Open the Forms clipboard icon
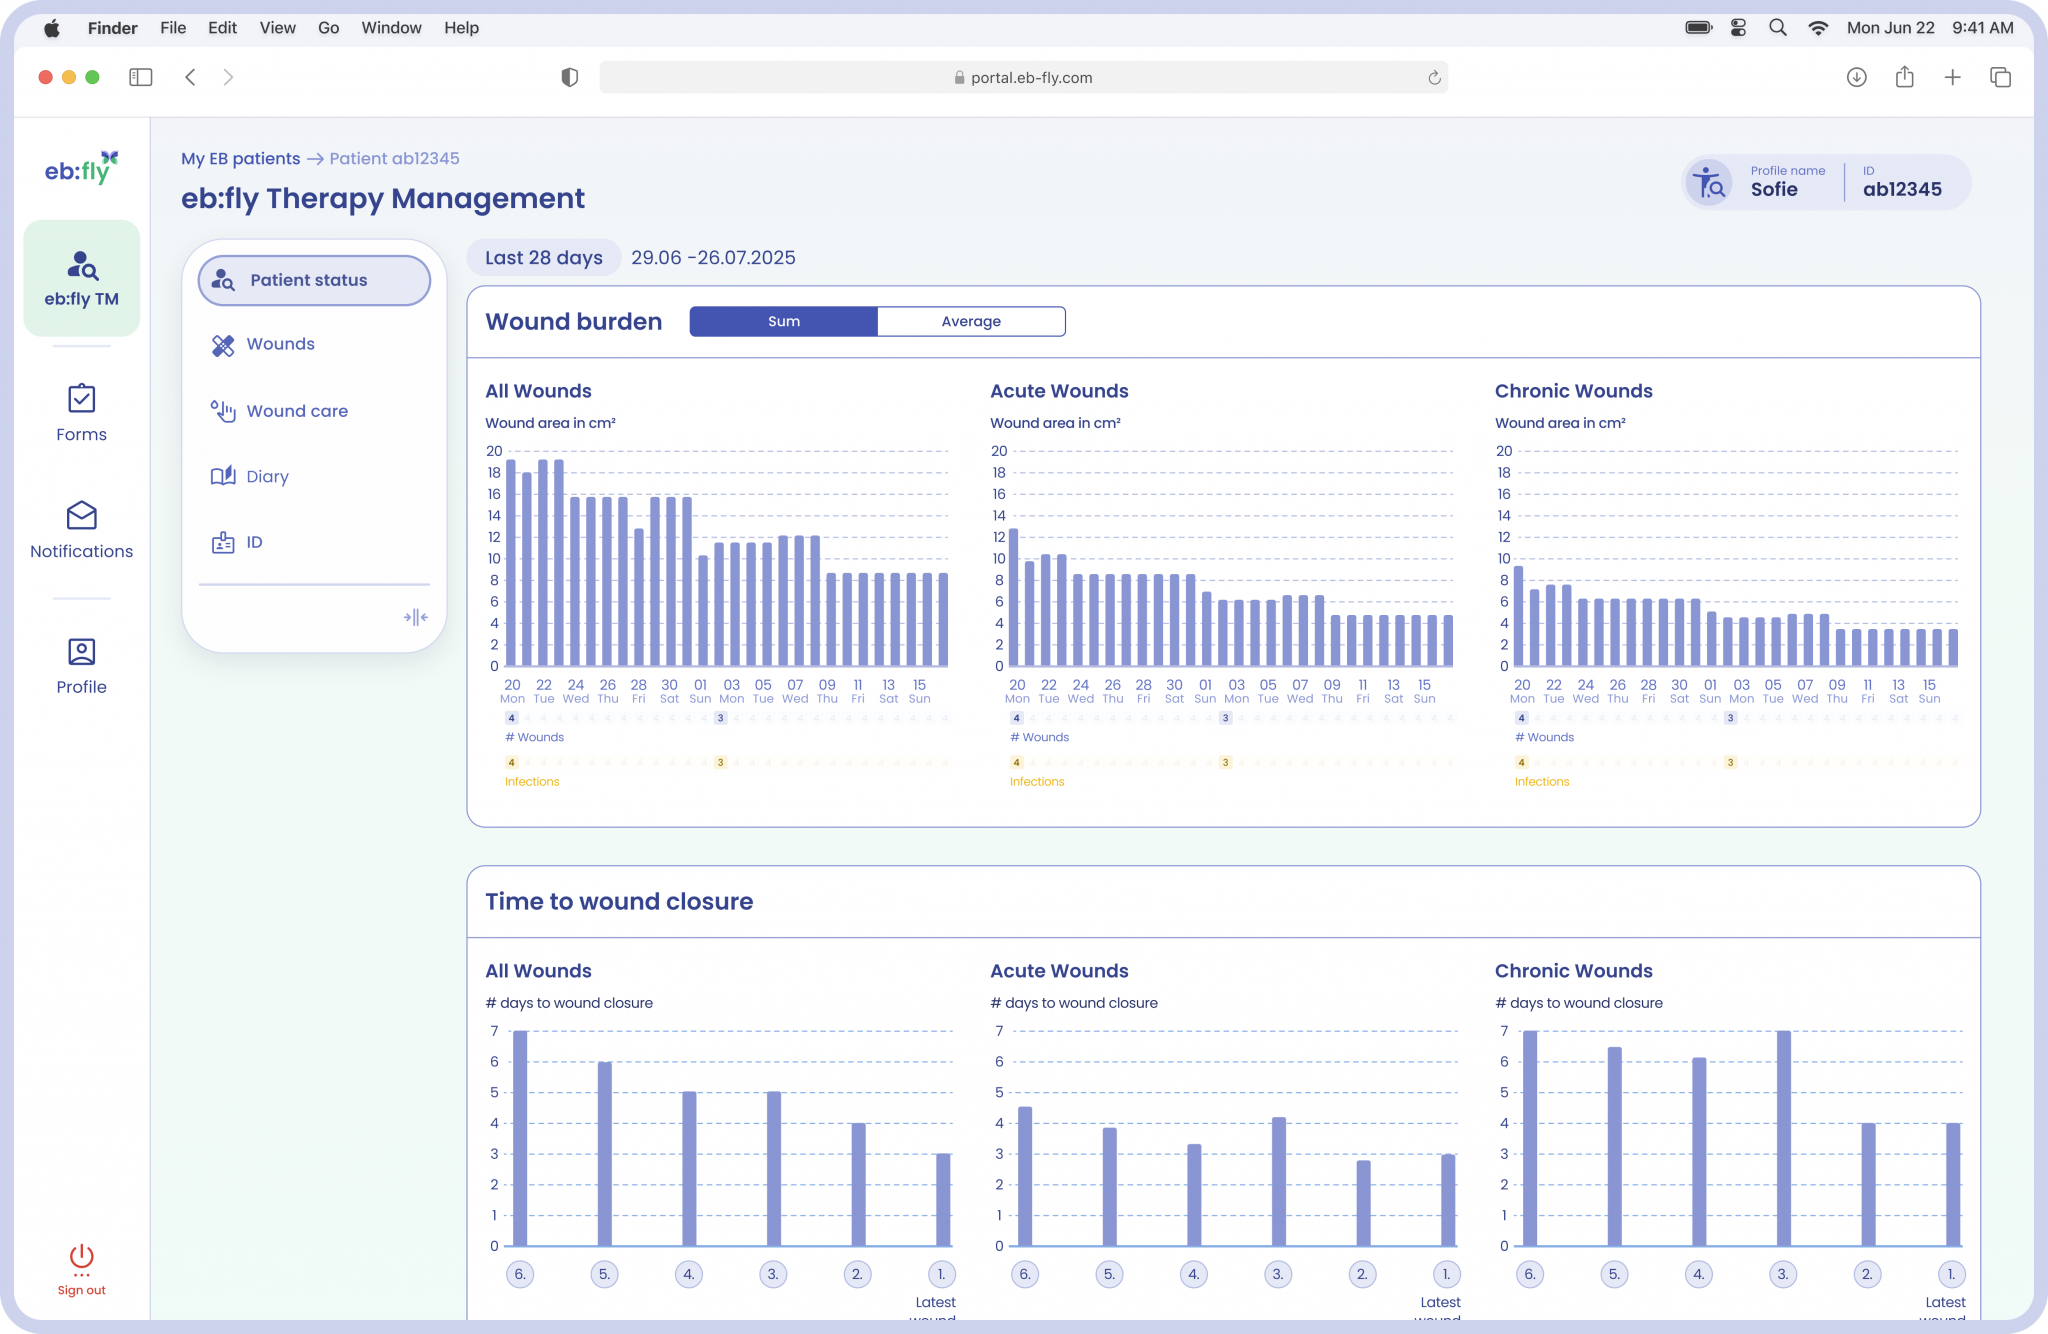2048x1334 pixels. coord(81,399)
